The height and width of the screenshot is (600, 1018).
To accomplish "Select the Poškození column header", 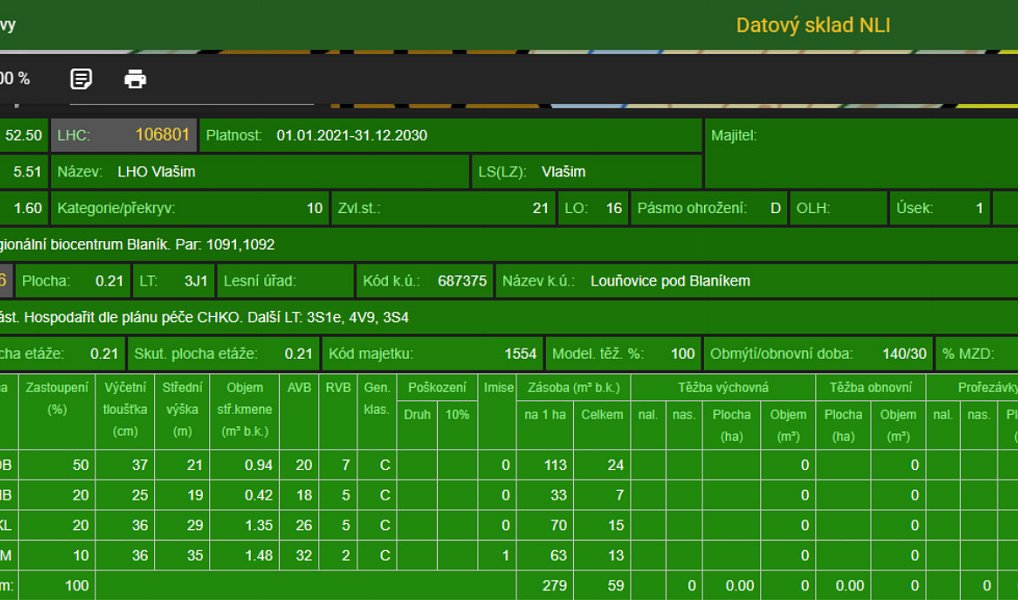I will 437,388.
